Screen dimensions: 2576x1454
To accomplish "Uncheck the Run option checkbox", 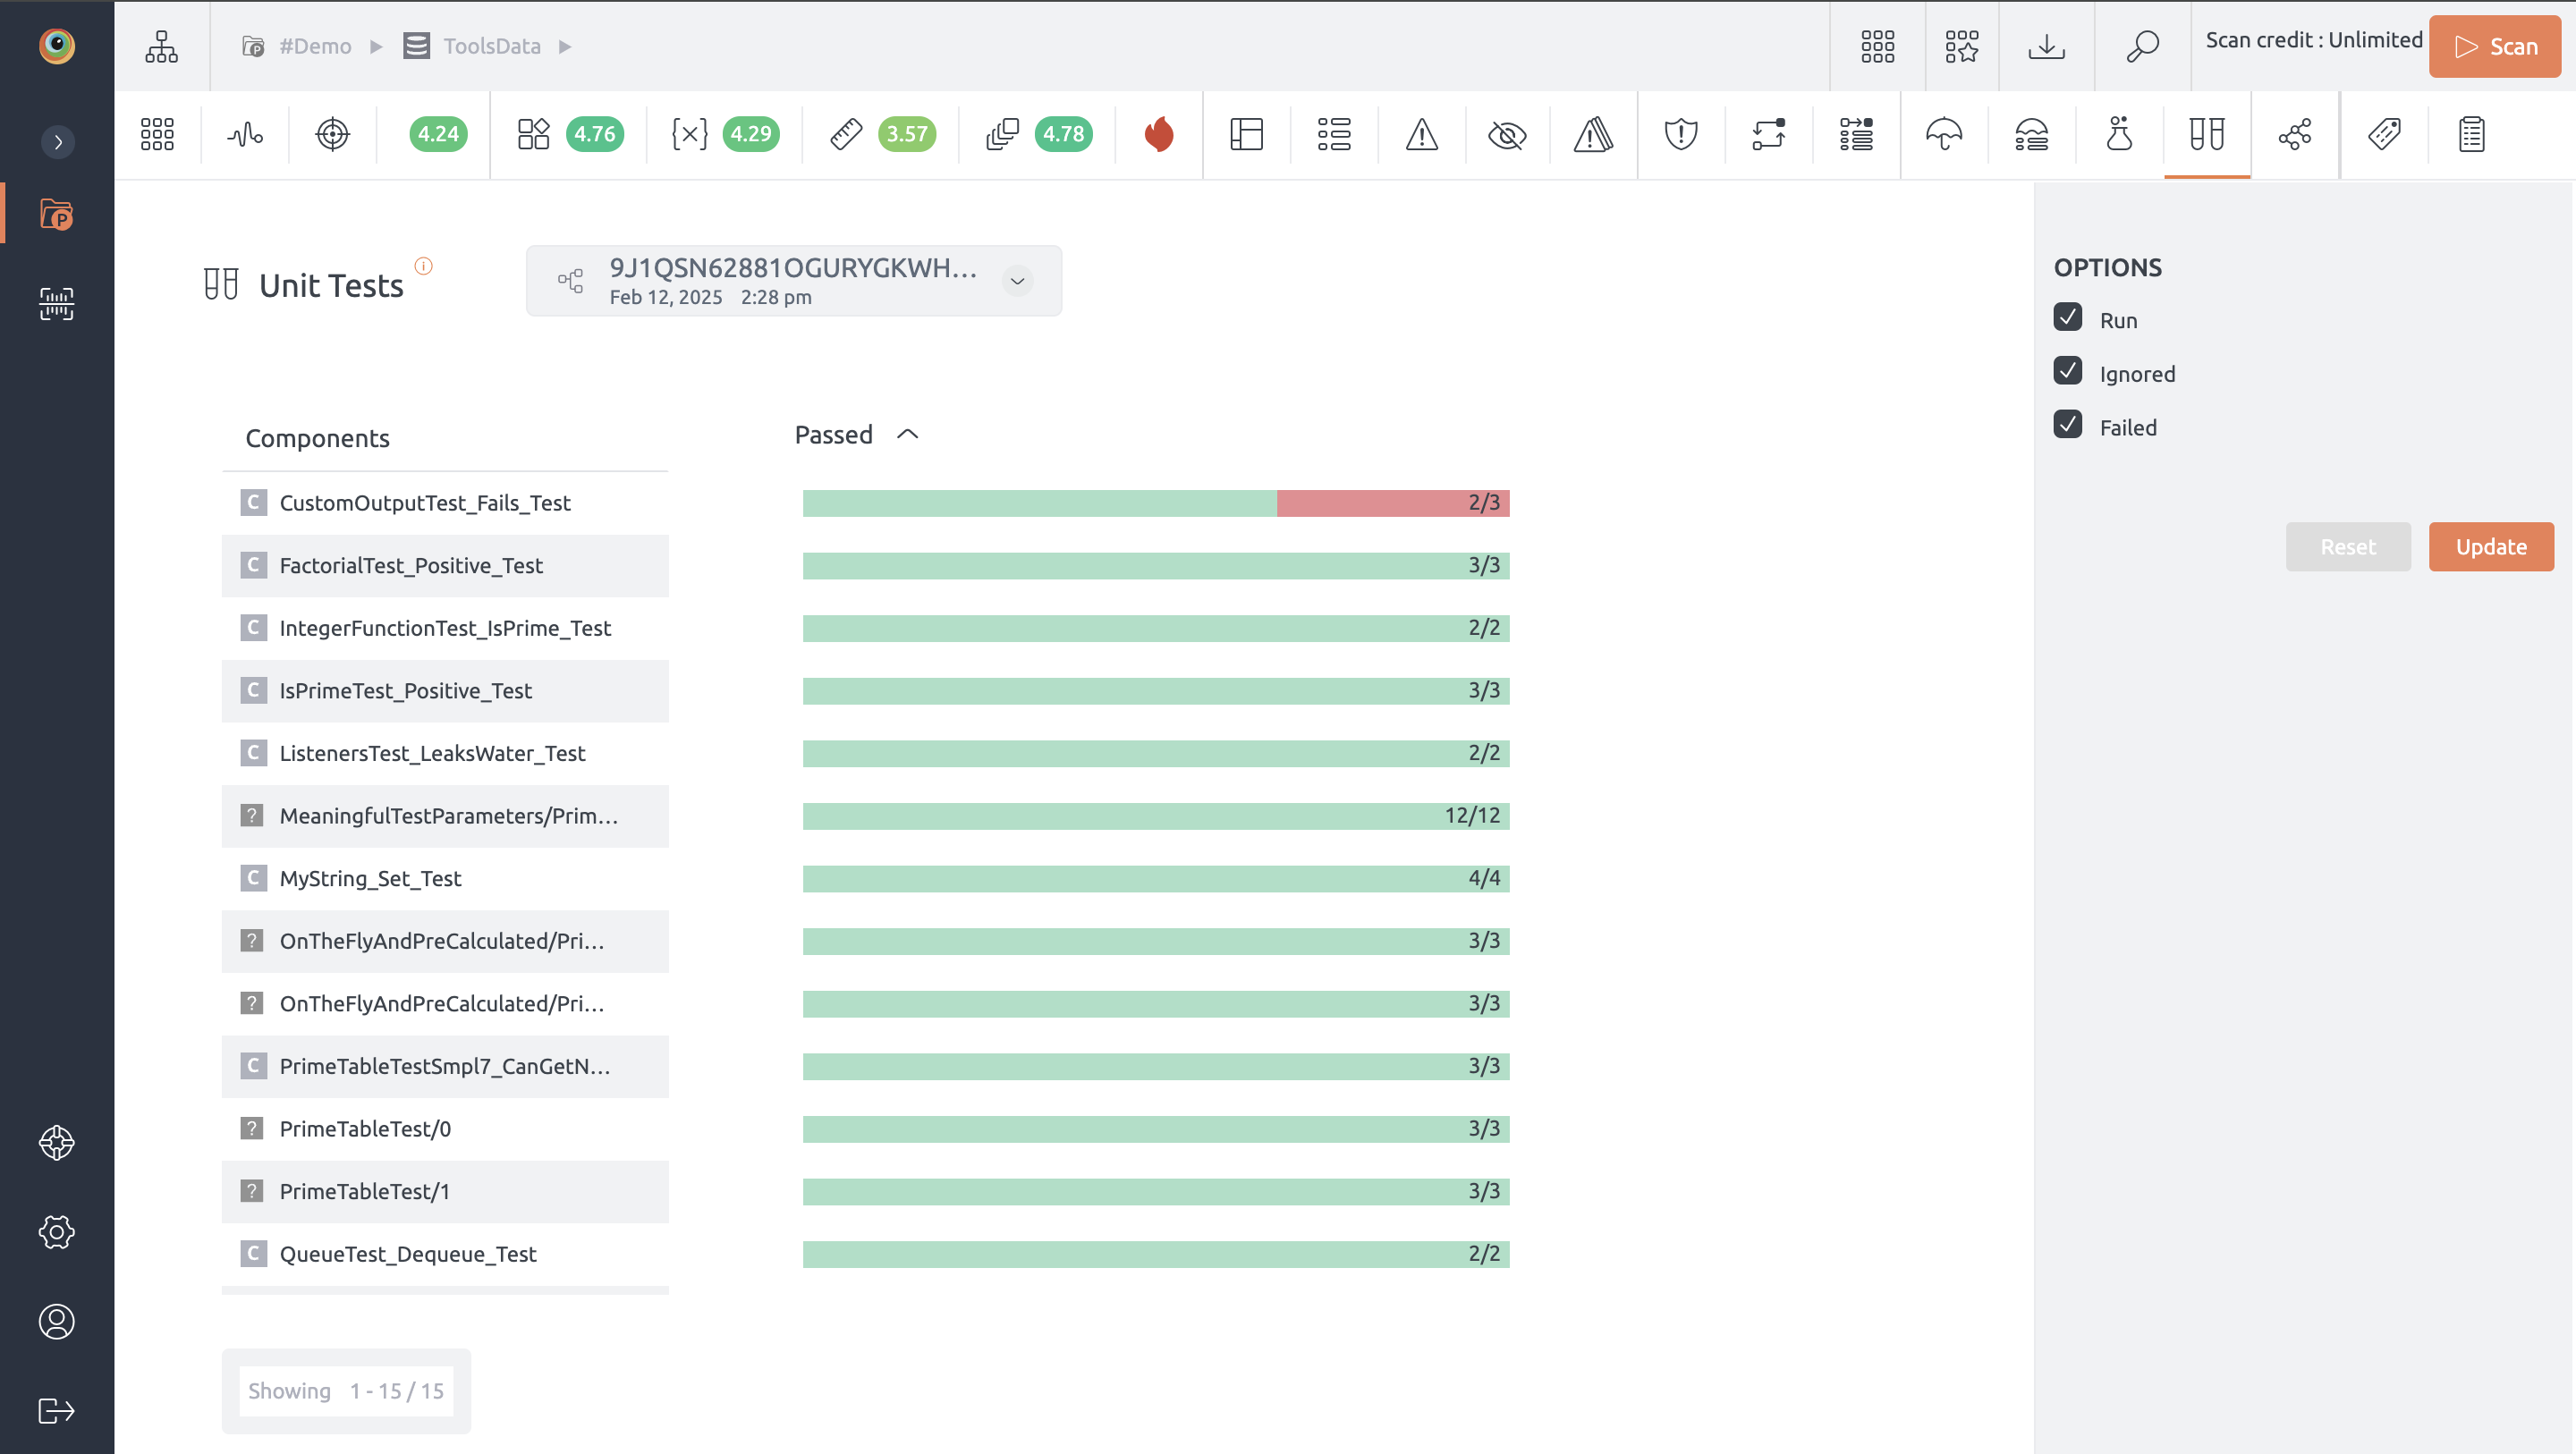I will pos(2068,318).
